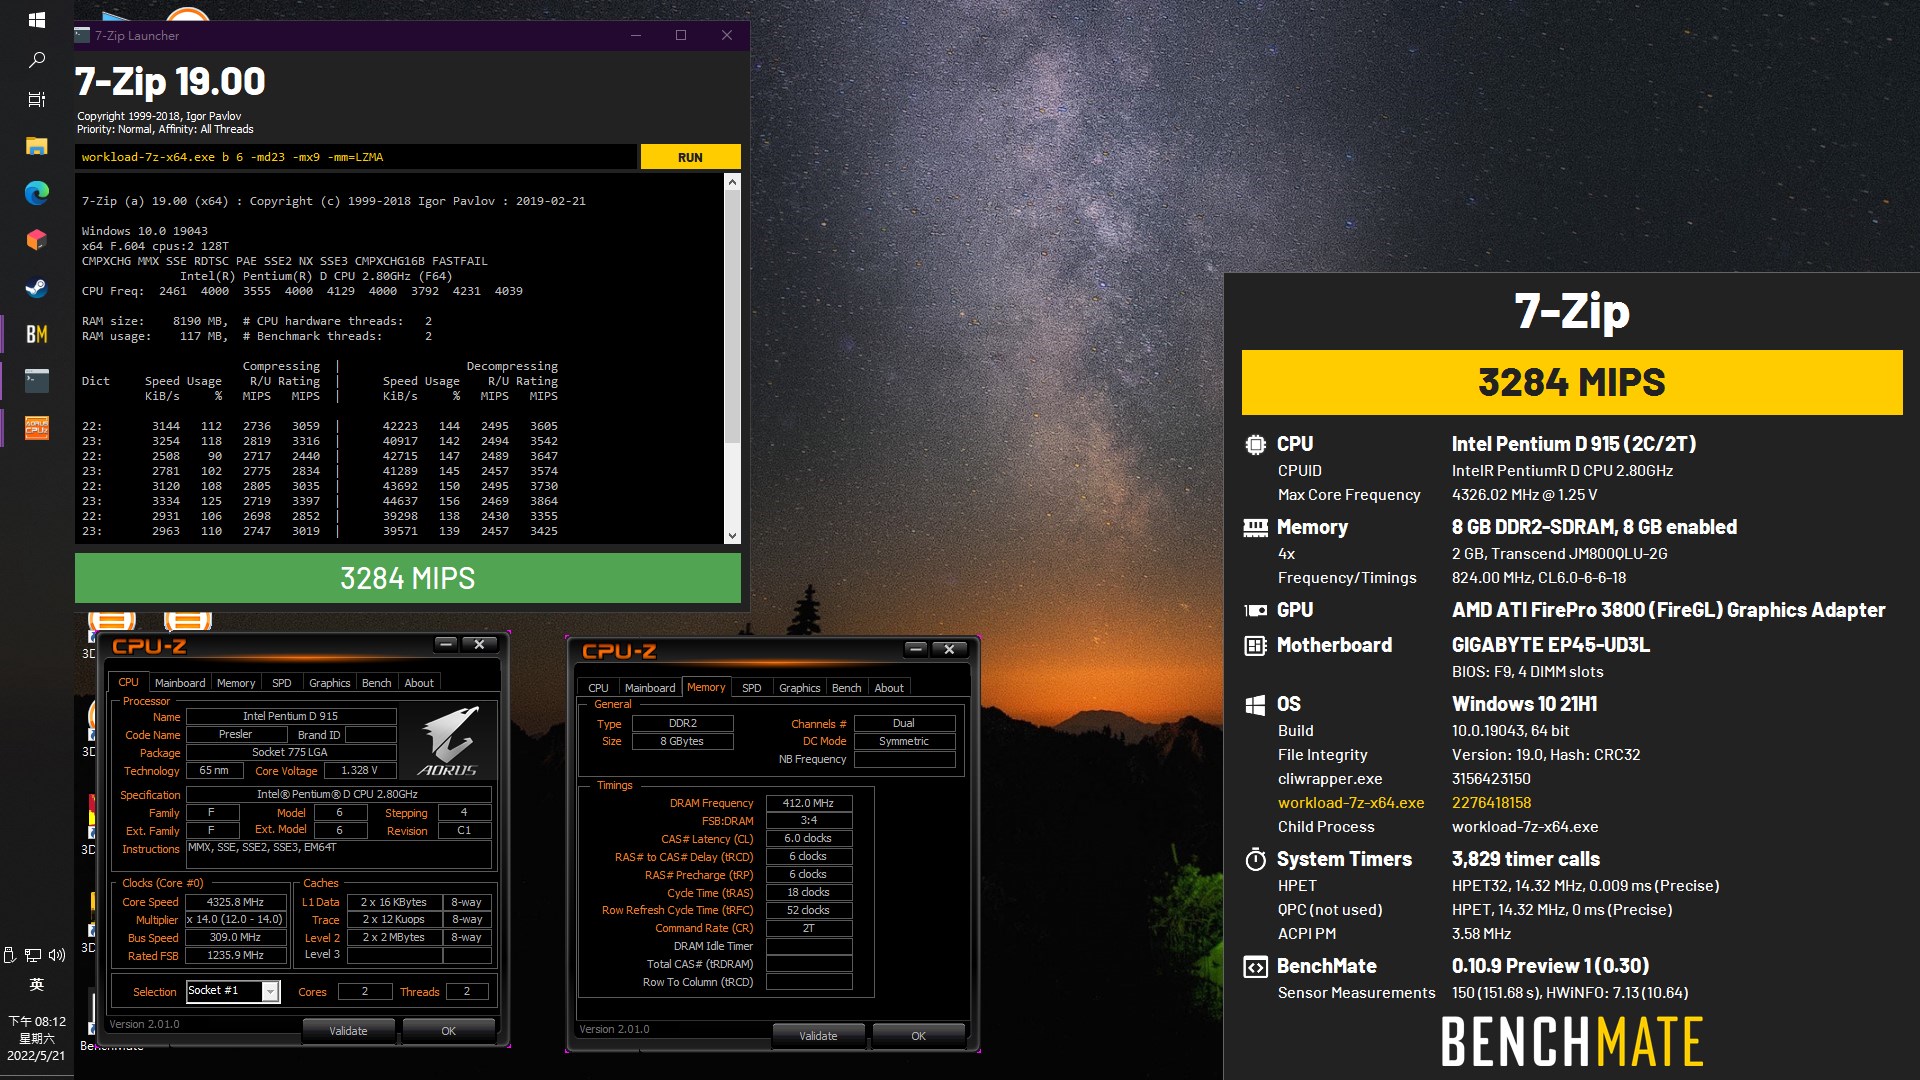The width and height of the screenshot is (1920, 1080).
Task: Open Microsoft Edge taskbar icon
Action: 36,193
